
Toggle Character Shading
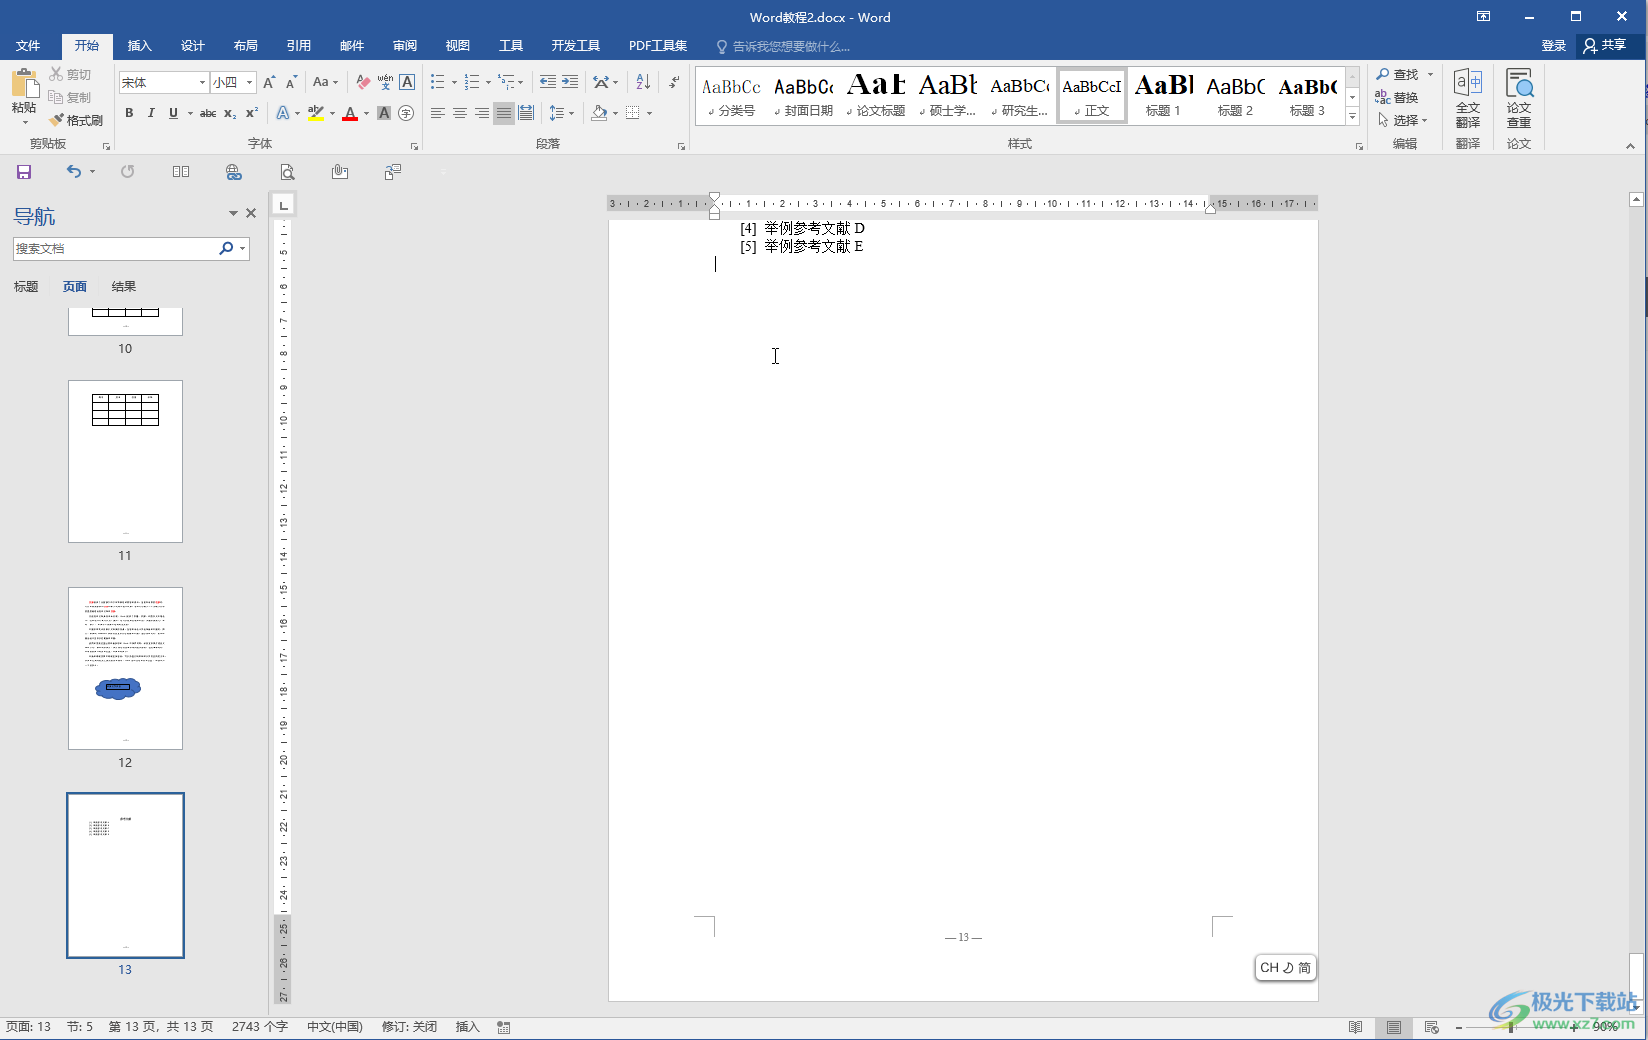pyautogui.click(x=384, y=113)
